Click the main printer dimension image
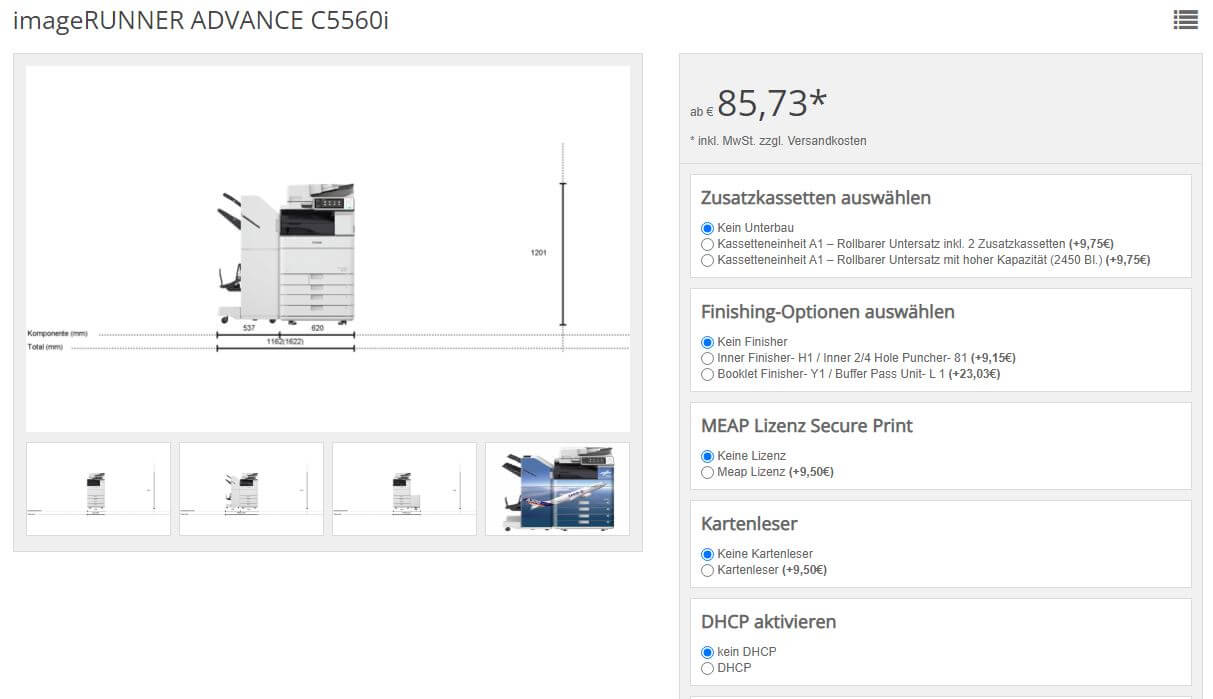 click(x=328, y=249)
